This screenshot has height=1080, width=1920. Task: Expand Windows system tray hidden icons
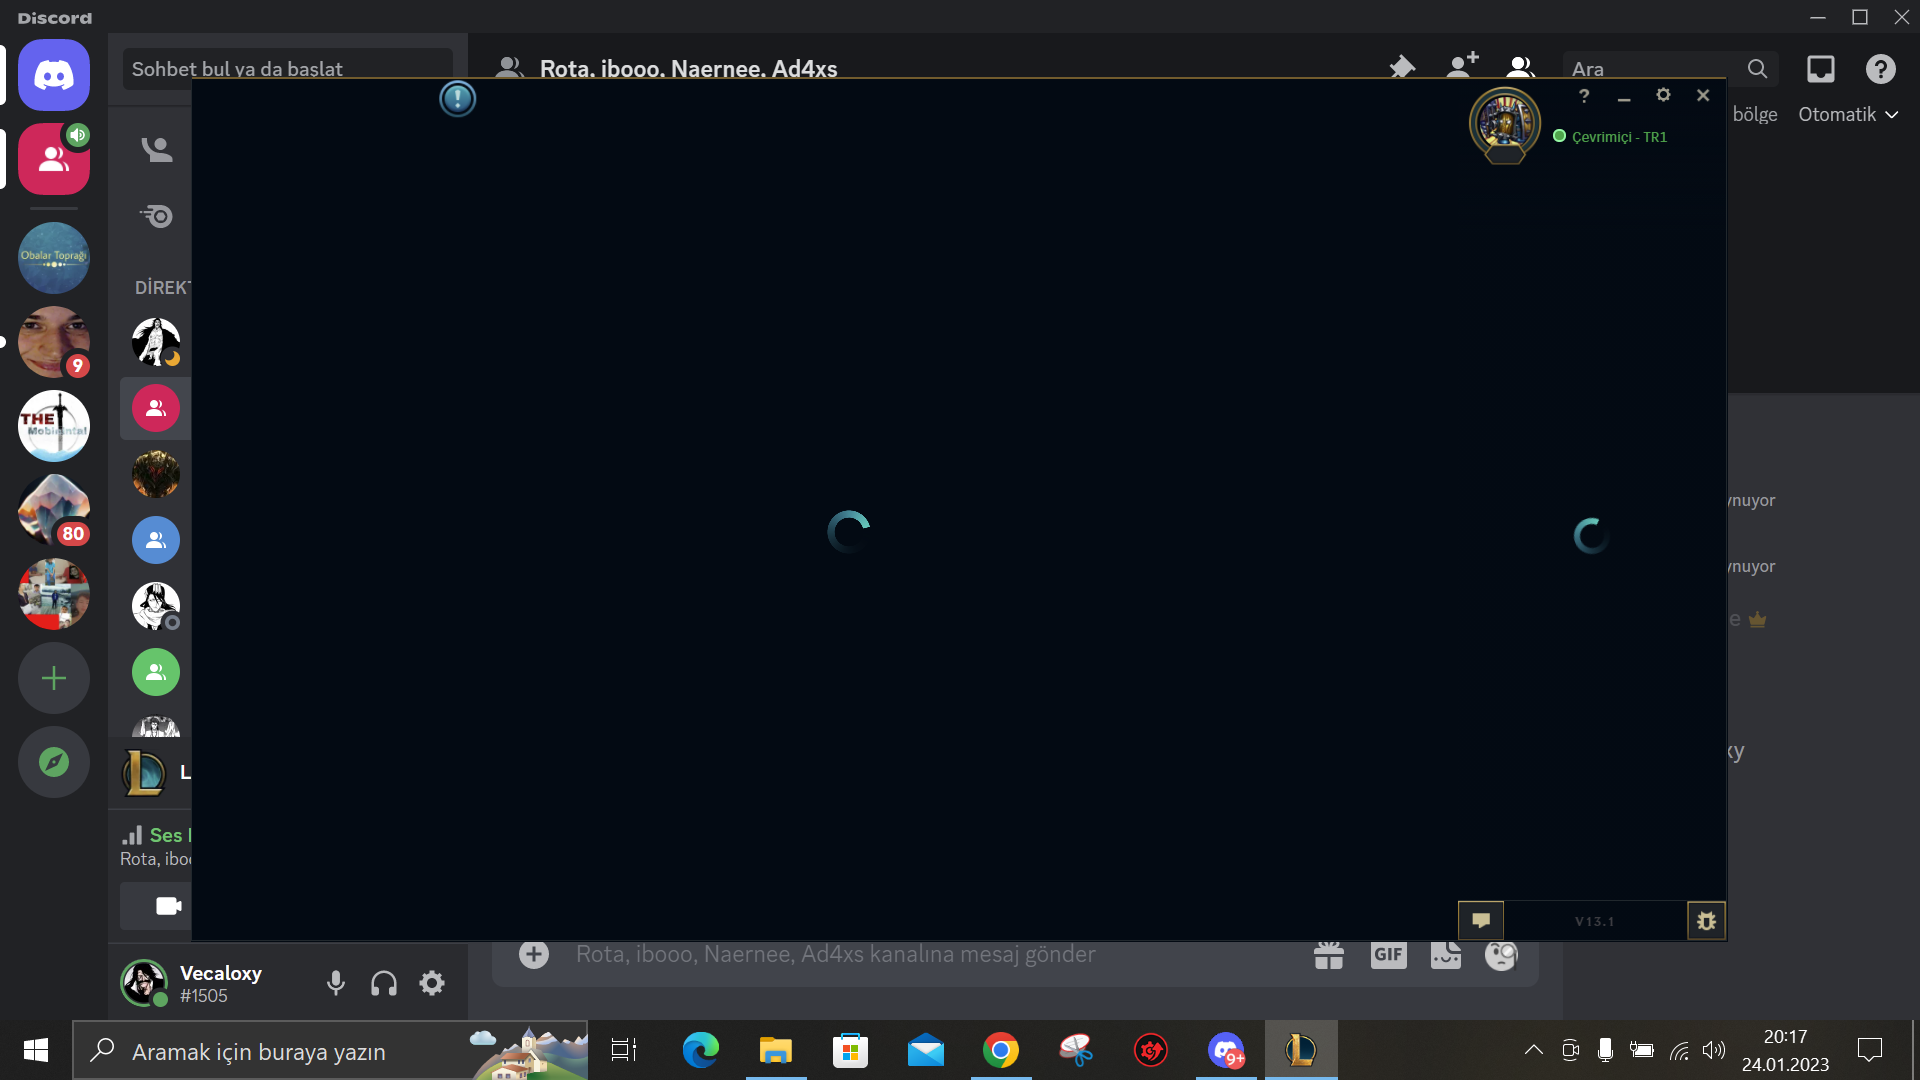click(x=1533, y=1050)
